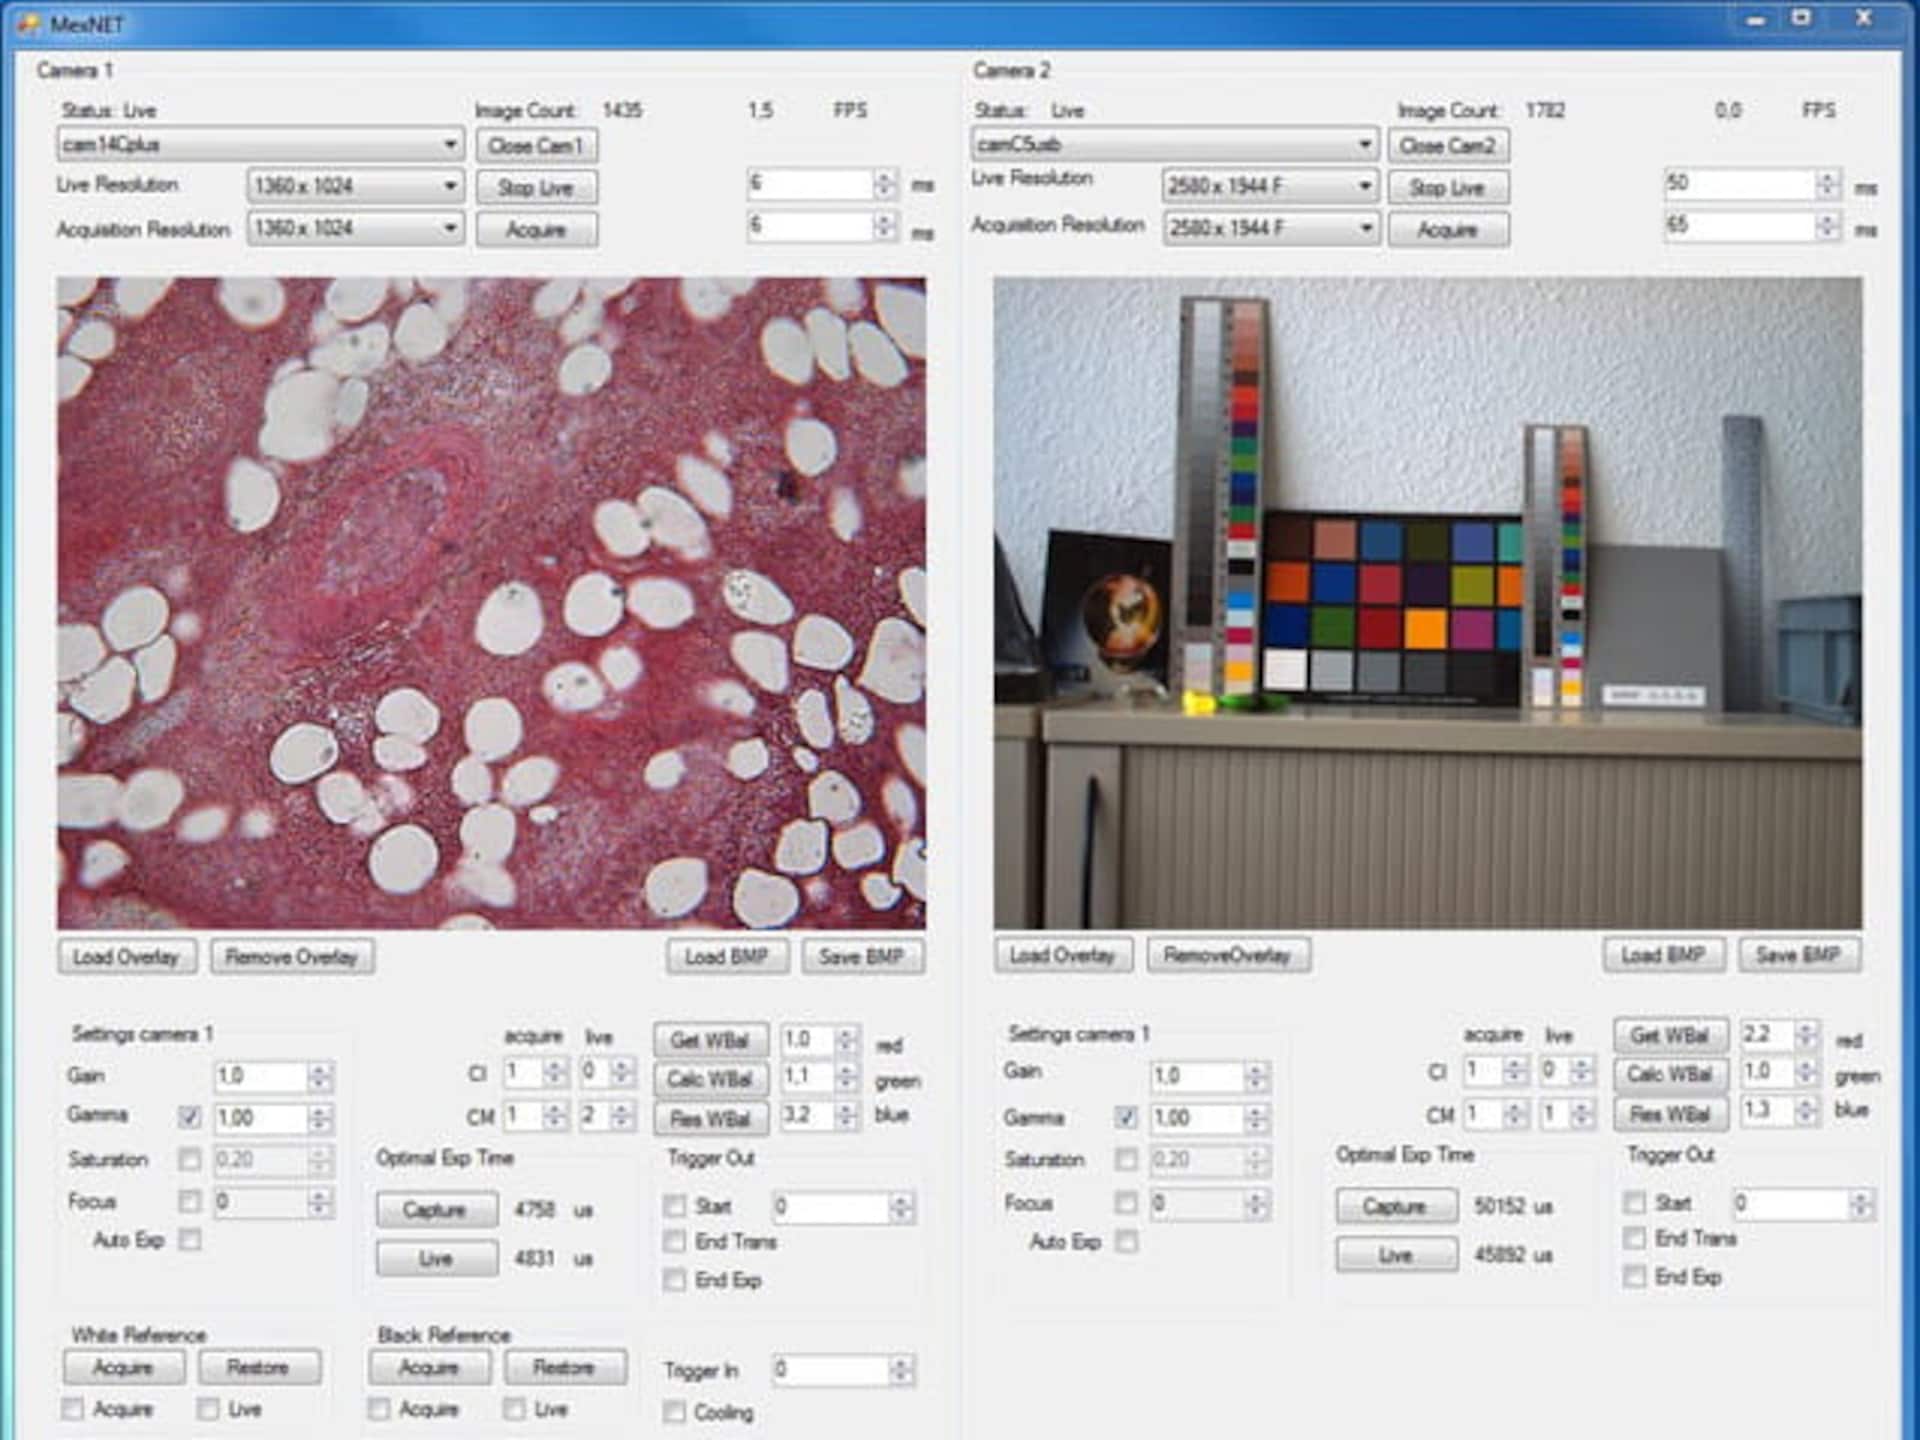Open Camera 1 Live Resolution dropdown
The height and width of the screenshot is (1440, 1920).
tap(354, 186)
